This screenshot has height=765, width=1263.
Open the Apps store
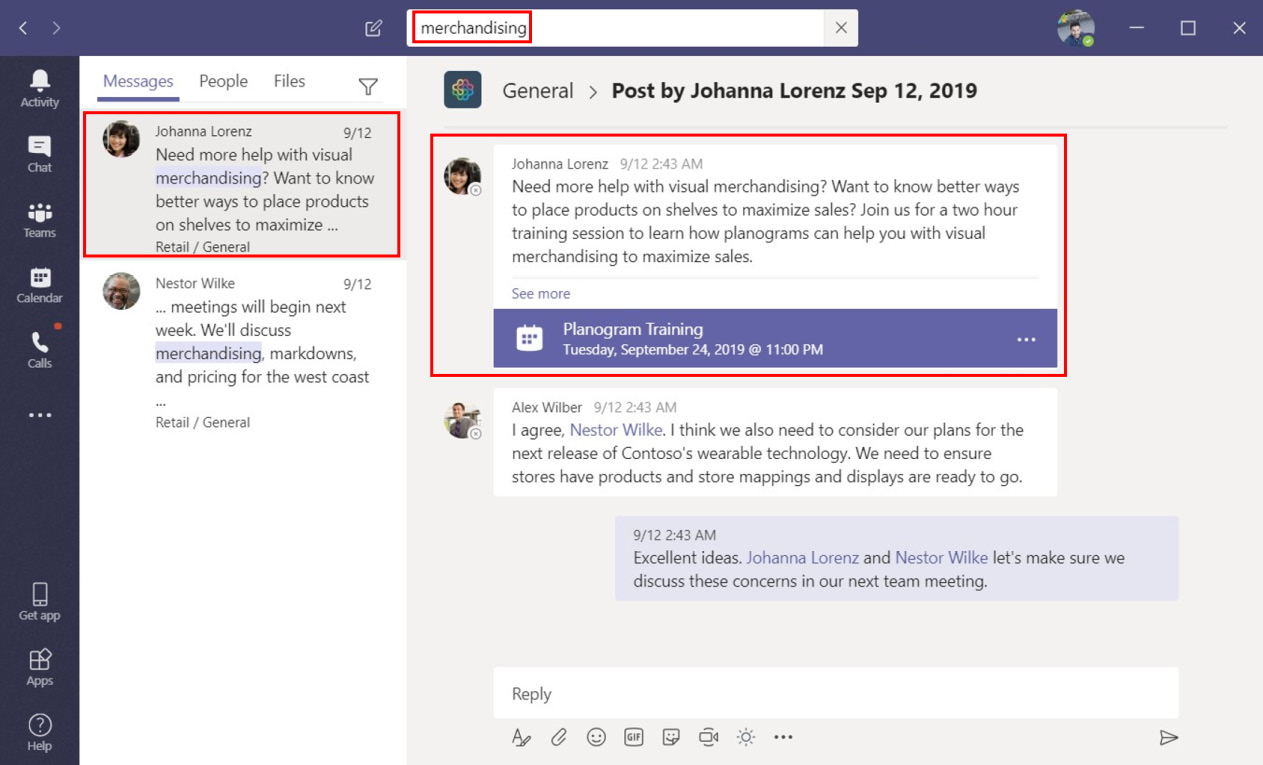point(40,667)
